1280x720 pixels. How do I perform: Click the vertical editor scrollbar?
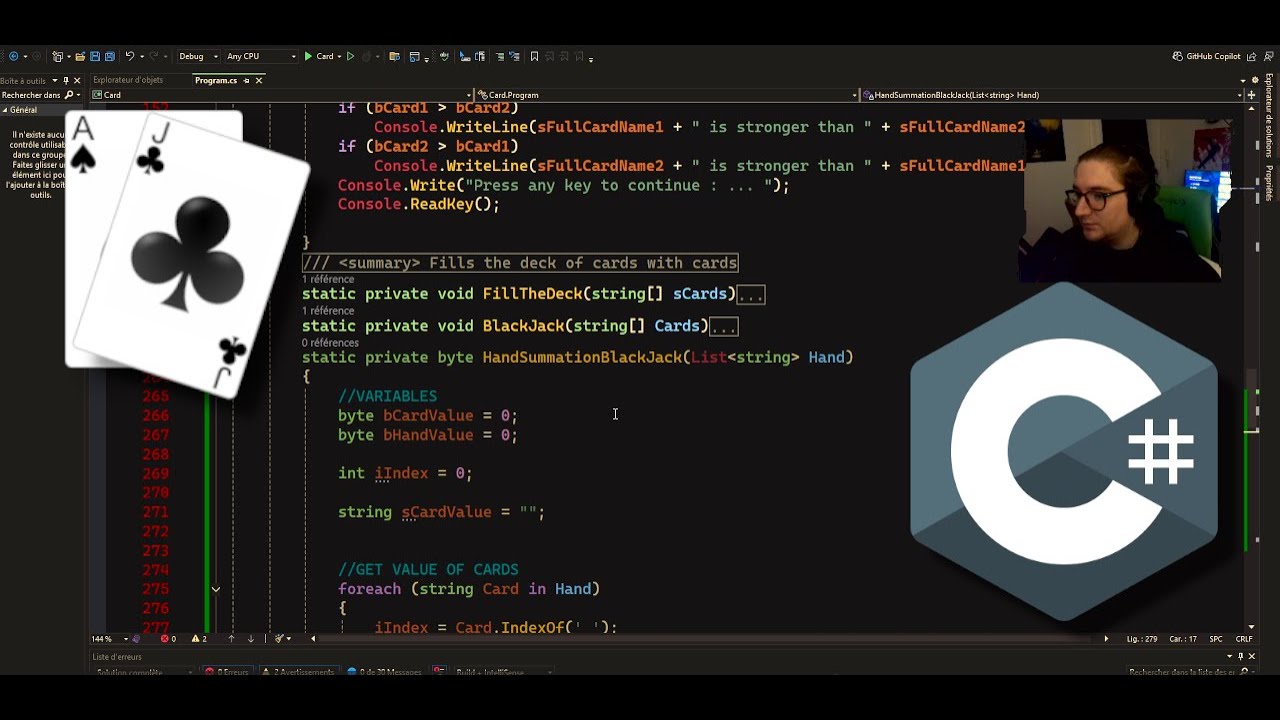[x=1251, y=365]
